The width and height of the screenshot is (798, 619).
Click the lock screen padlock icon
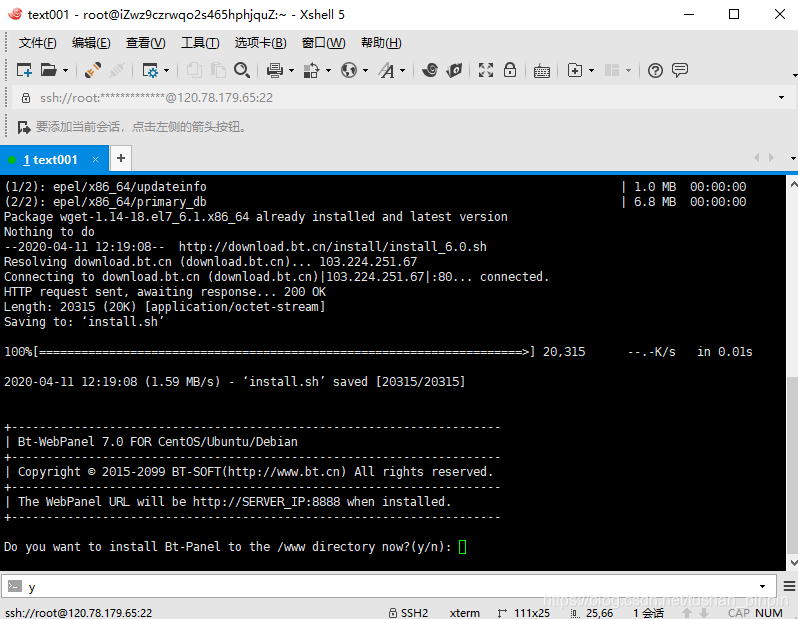pyautogui.click(x=510, y=70)
